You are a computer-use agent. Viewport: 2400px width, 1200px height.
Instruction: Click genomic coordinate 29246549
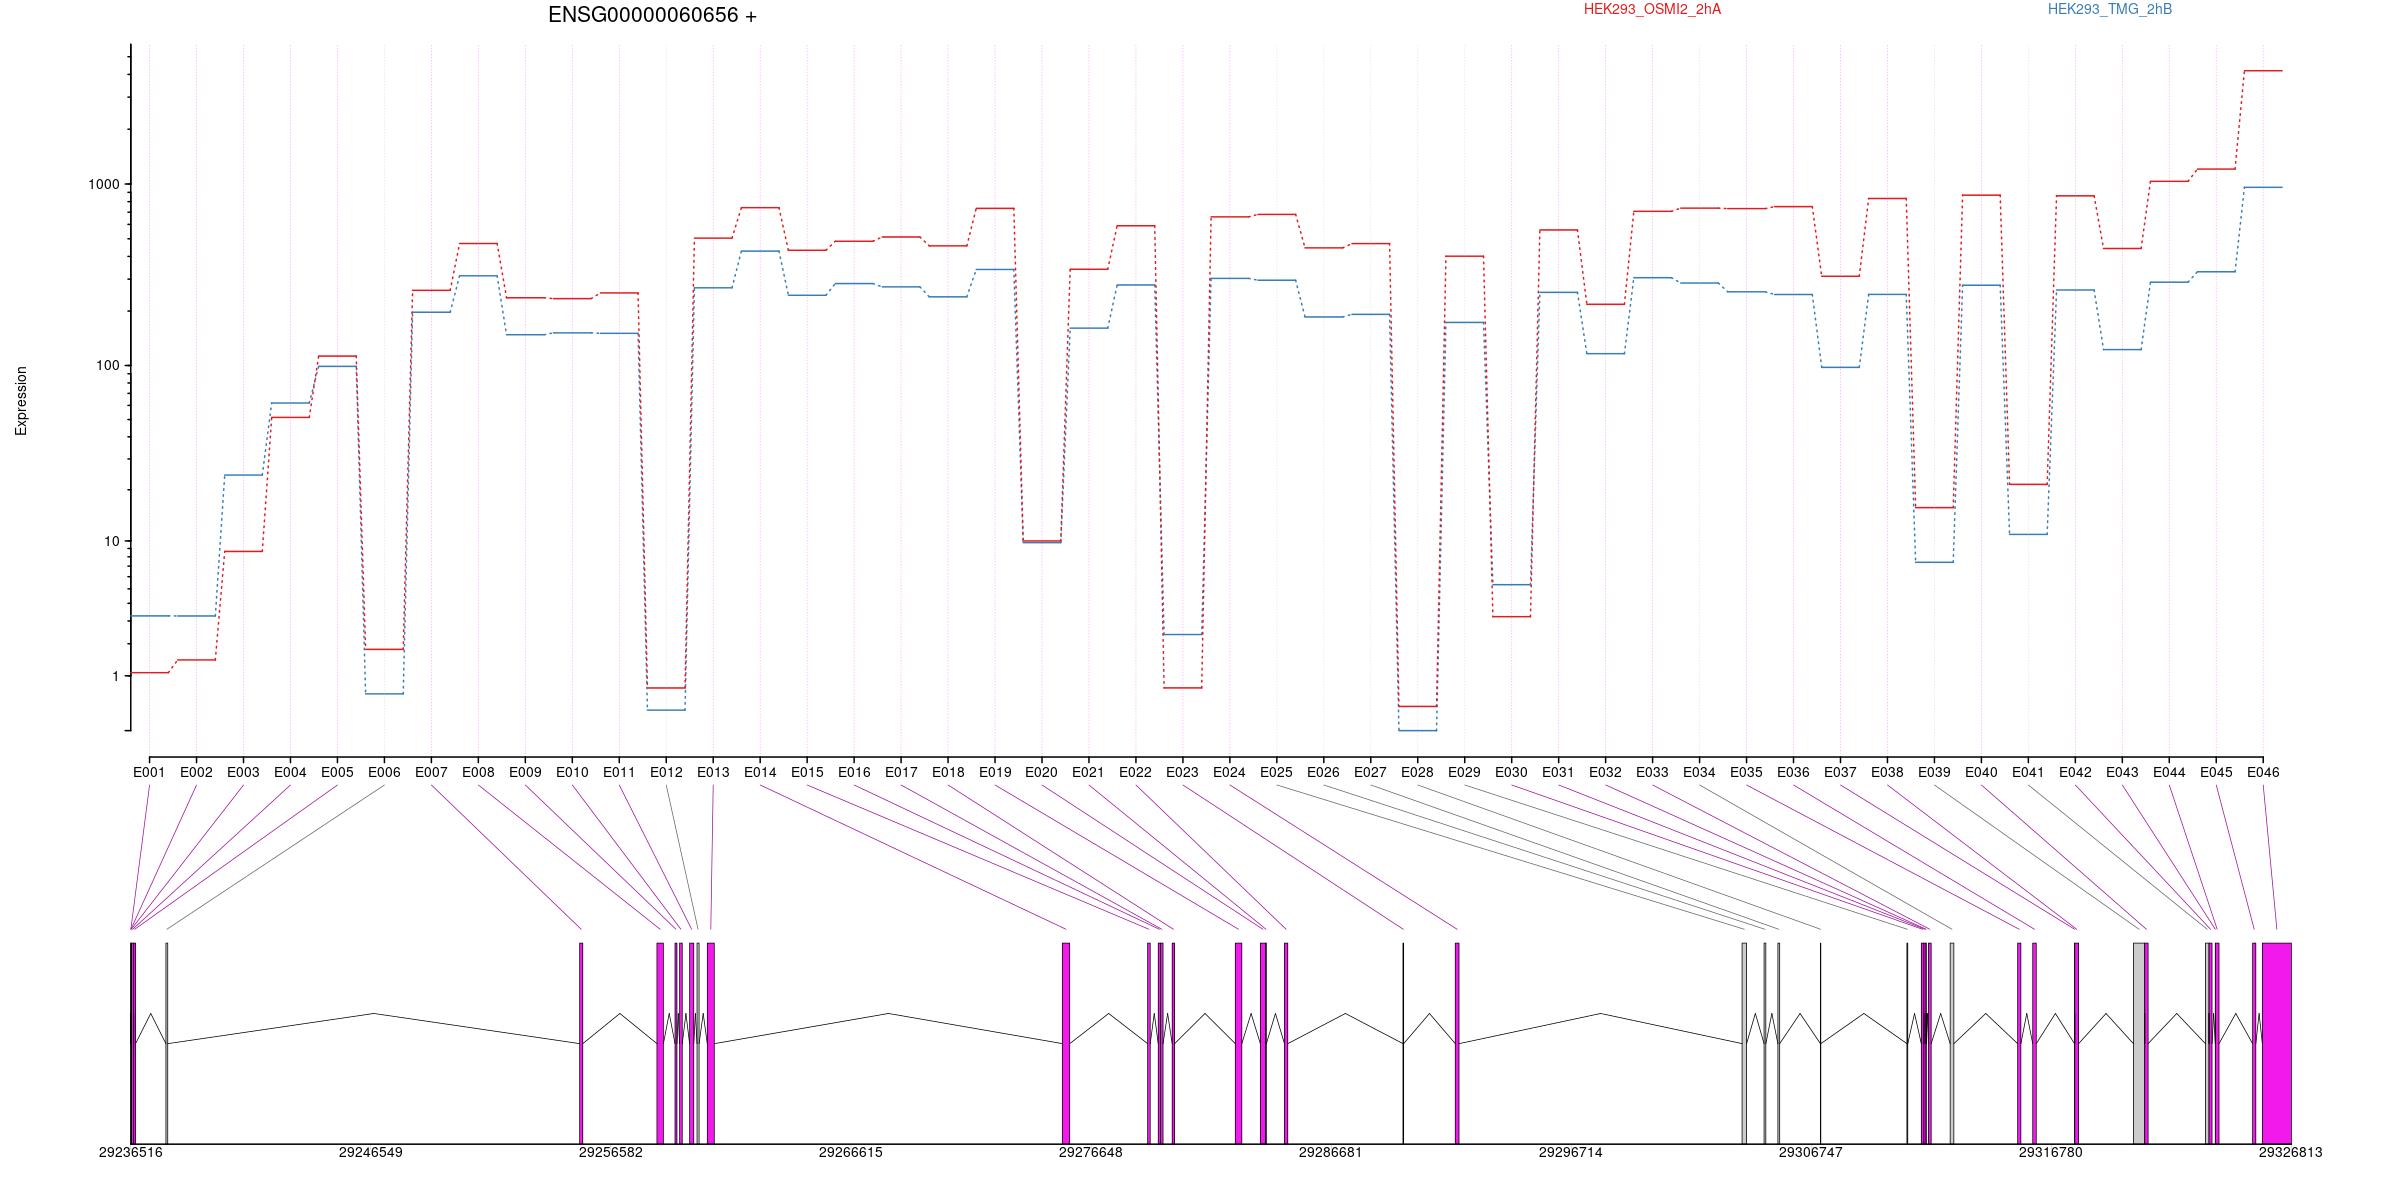pos(371,1152)
